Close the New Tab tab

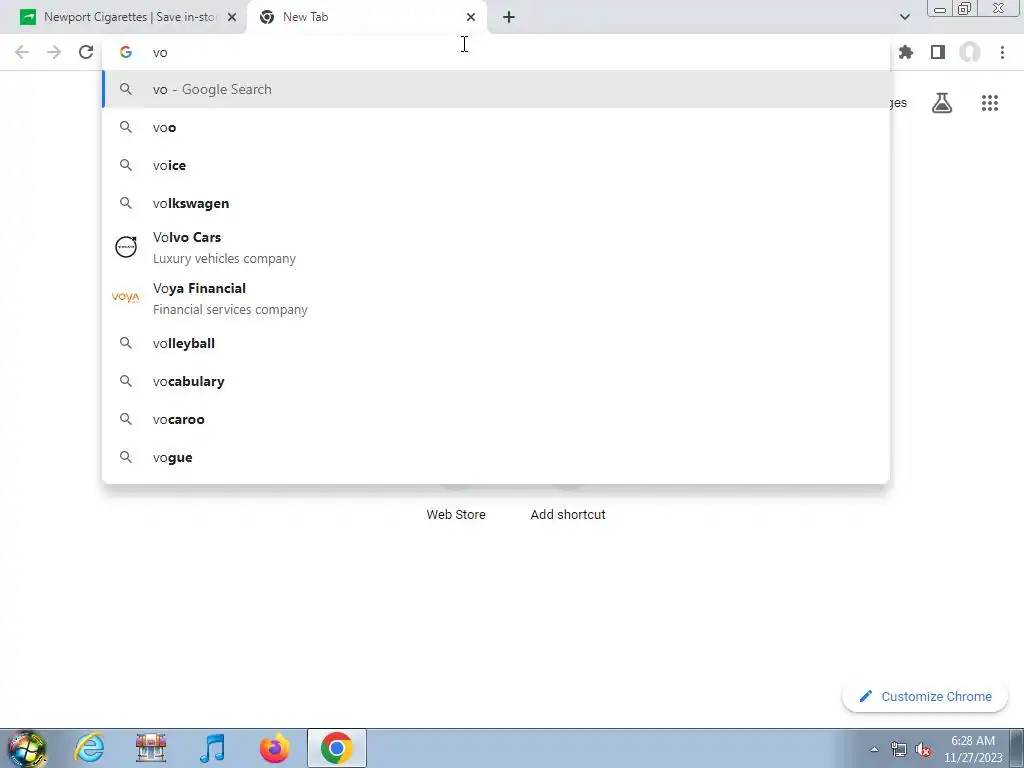click(x=471, y=17)
